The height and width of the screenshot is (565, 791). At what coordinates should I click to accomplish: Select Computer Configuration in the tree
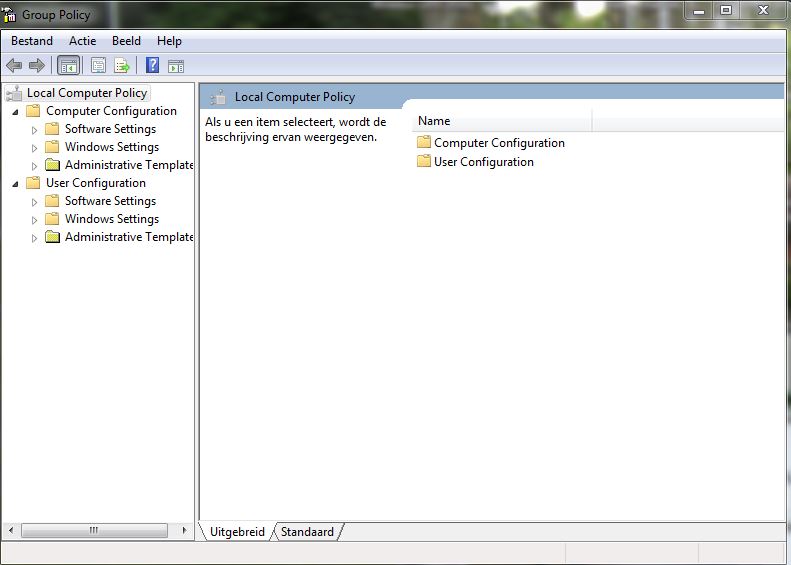tap(111, 111)
